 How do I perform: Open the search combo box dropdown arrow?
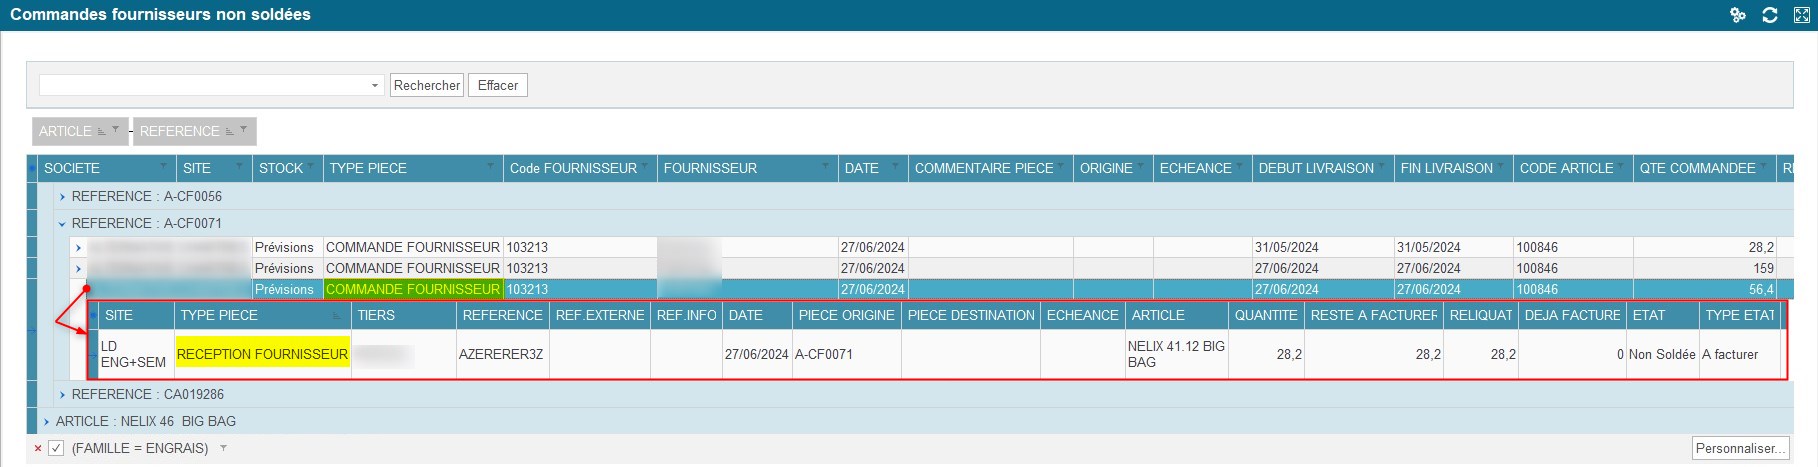(375, 86)
